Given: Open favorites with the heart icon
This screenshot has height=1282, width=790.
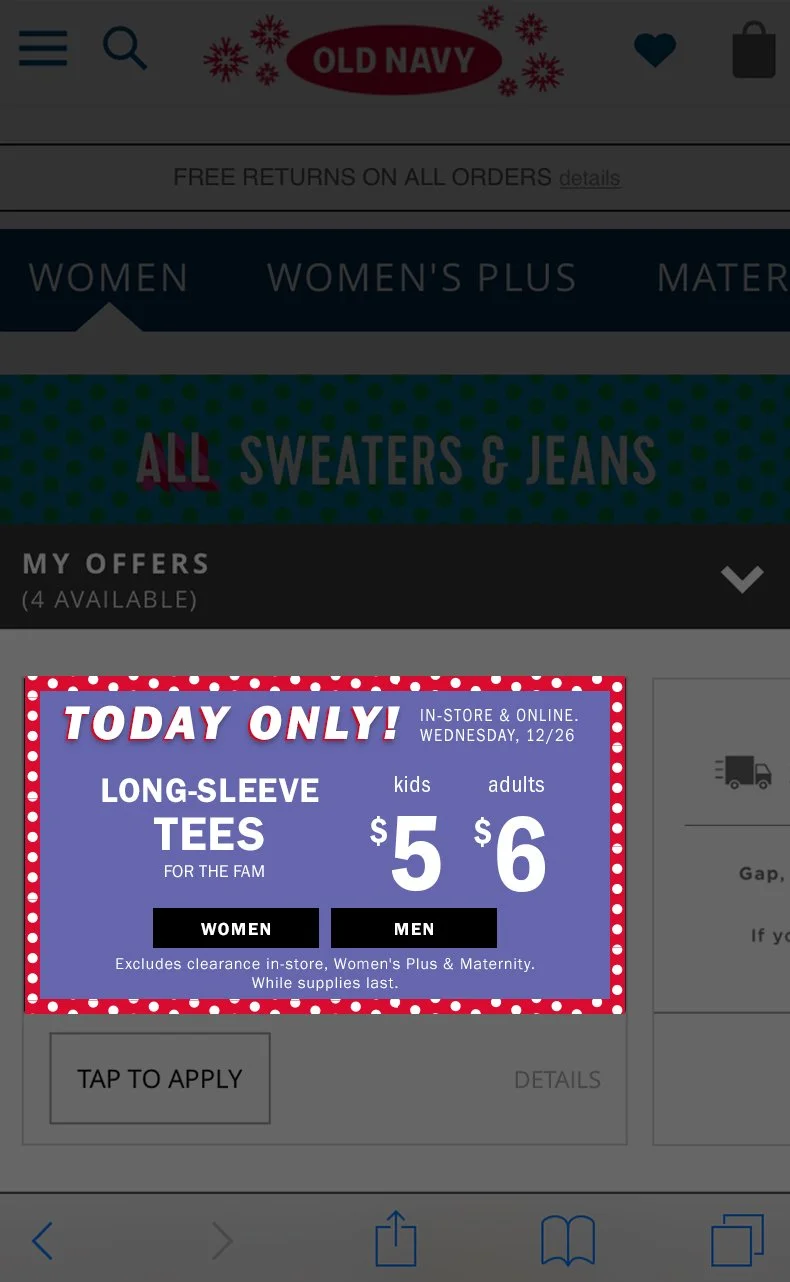Looking at the screenshot, I should click(655, 50).
